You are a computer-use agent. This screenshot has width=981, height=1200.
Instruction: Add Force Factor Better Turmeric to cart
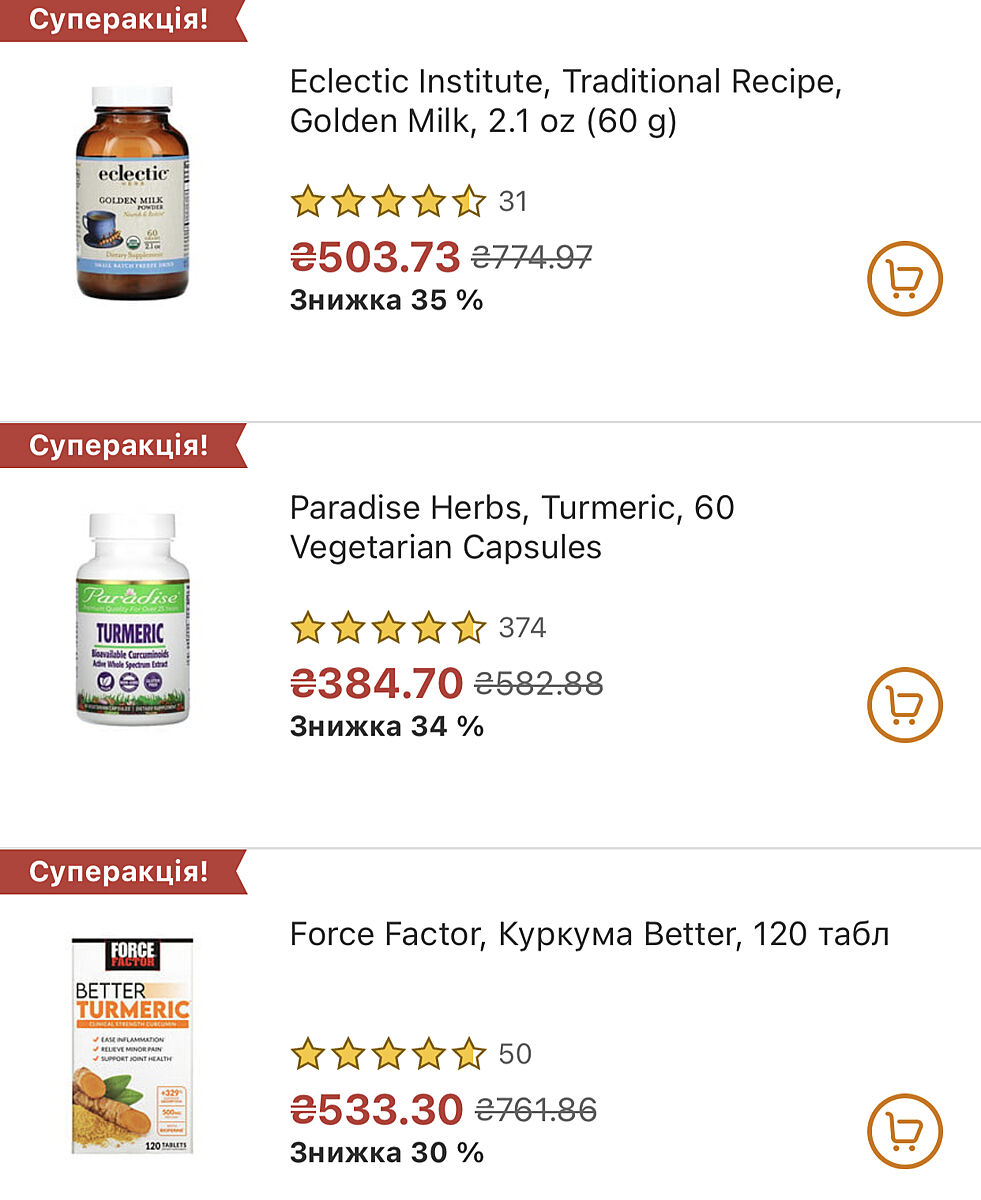click(904, 1131)
